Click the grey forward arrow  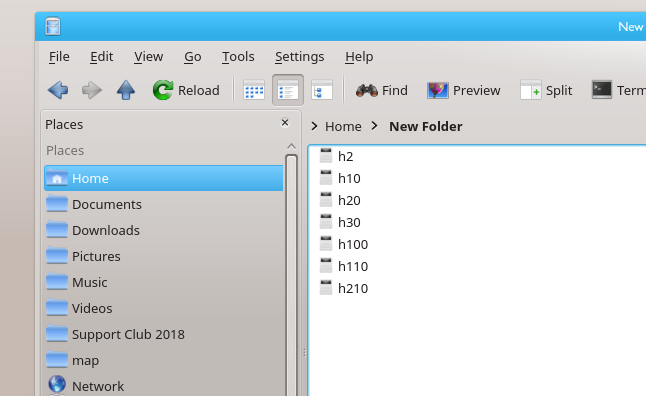point(92,90)
